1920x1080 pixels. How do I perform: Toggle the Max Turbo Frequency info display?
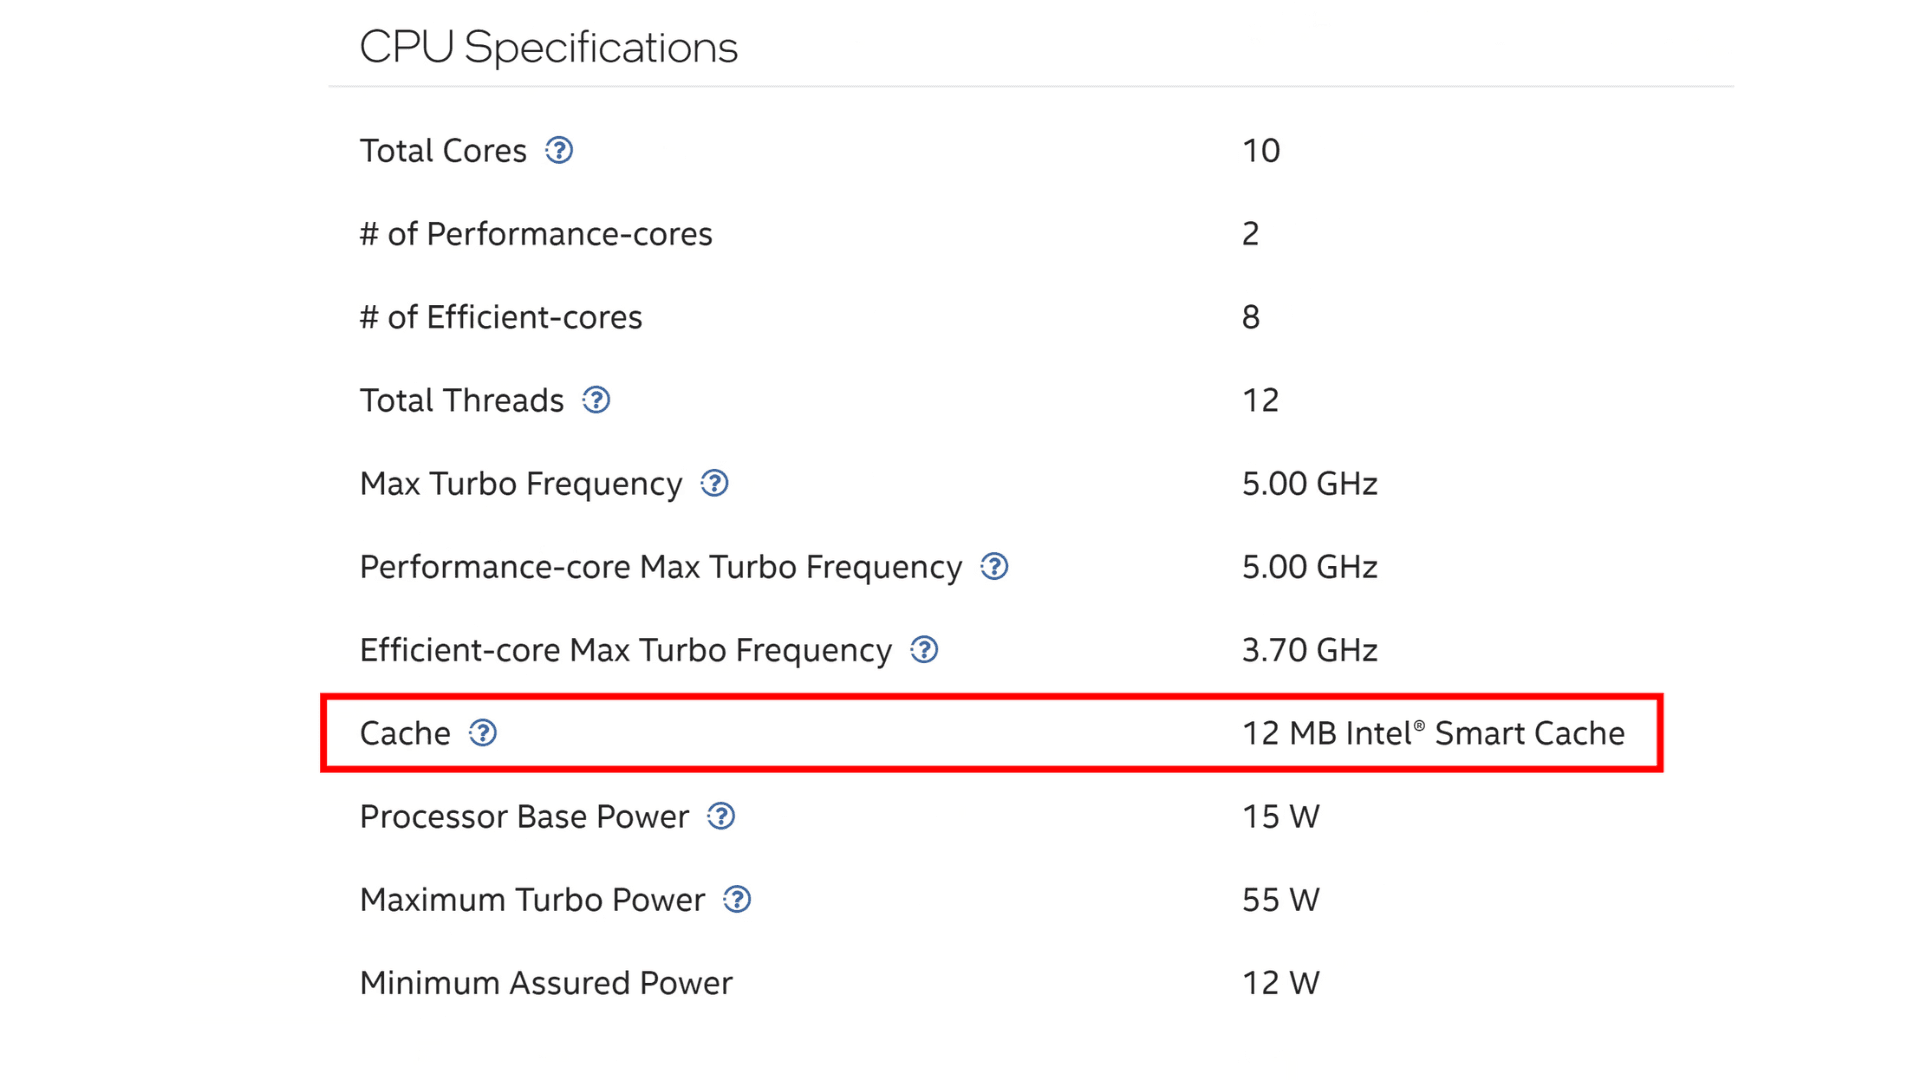pyautogui.click(x=719, y=484)
